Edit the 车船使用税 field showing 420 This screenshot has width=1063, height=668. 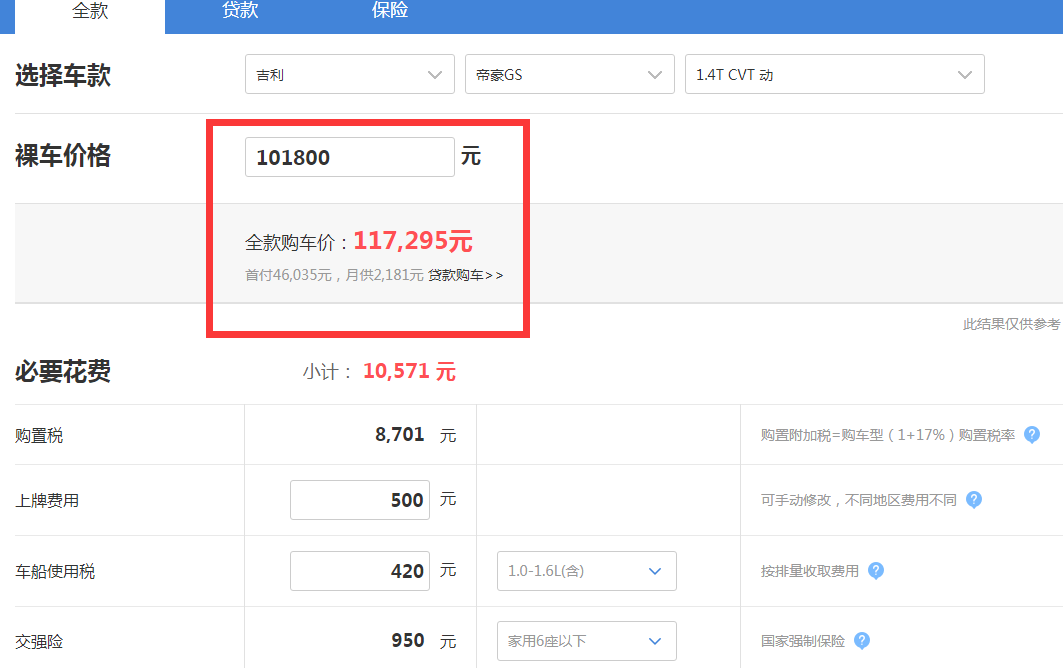click(x=360, y=570)
